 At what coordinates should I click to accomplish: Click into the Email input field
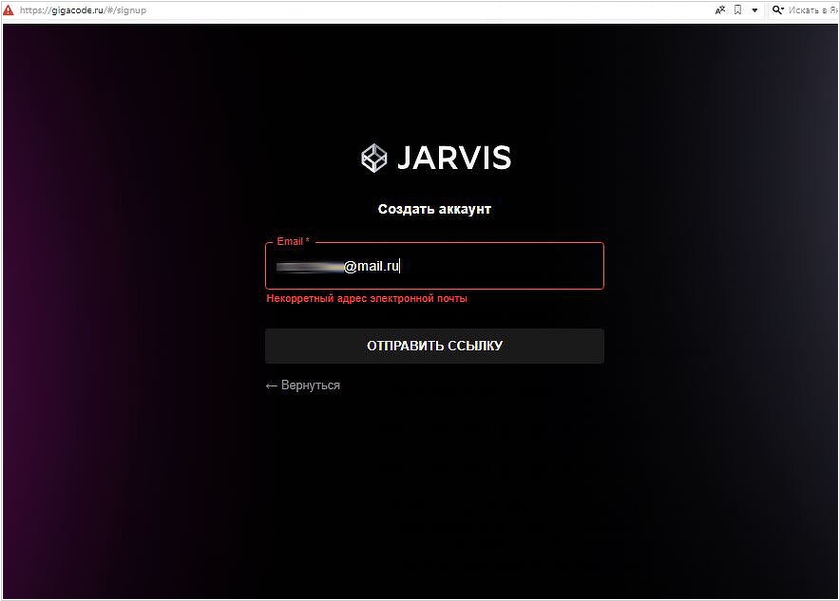point(434,266)
